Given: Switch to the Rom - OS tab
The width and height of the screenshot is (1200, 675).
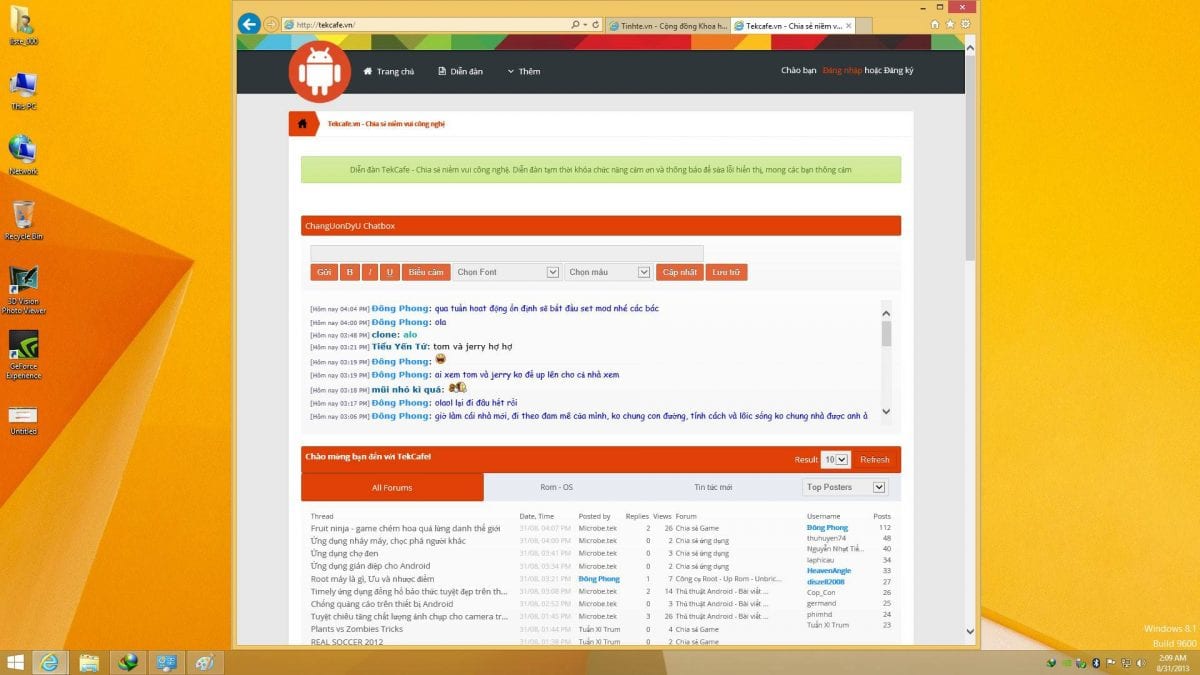Looking at the screenshot, I should point(556,487).
